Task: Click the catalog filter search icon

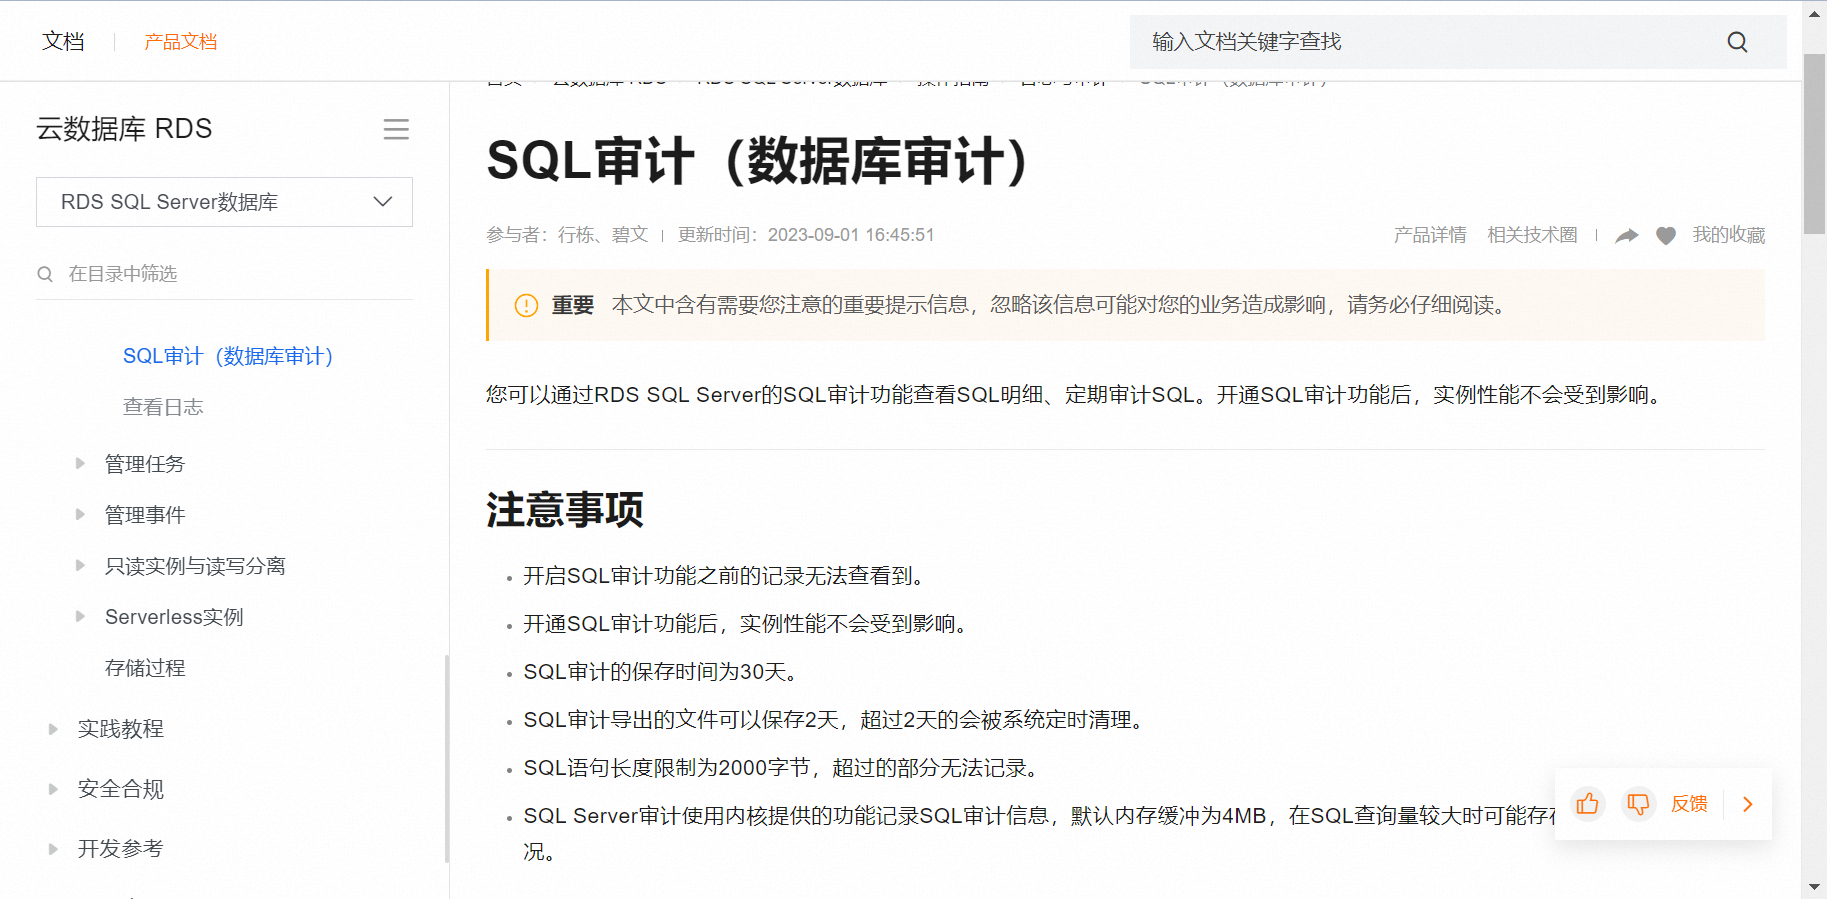Action: coord(45,274)
